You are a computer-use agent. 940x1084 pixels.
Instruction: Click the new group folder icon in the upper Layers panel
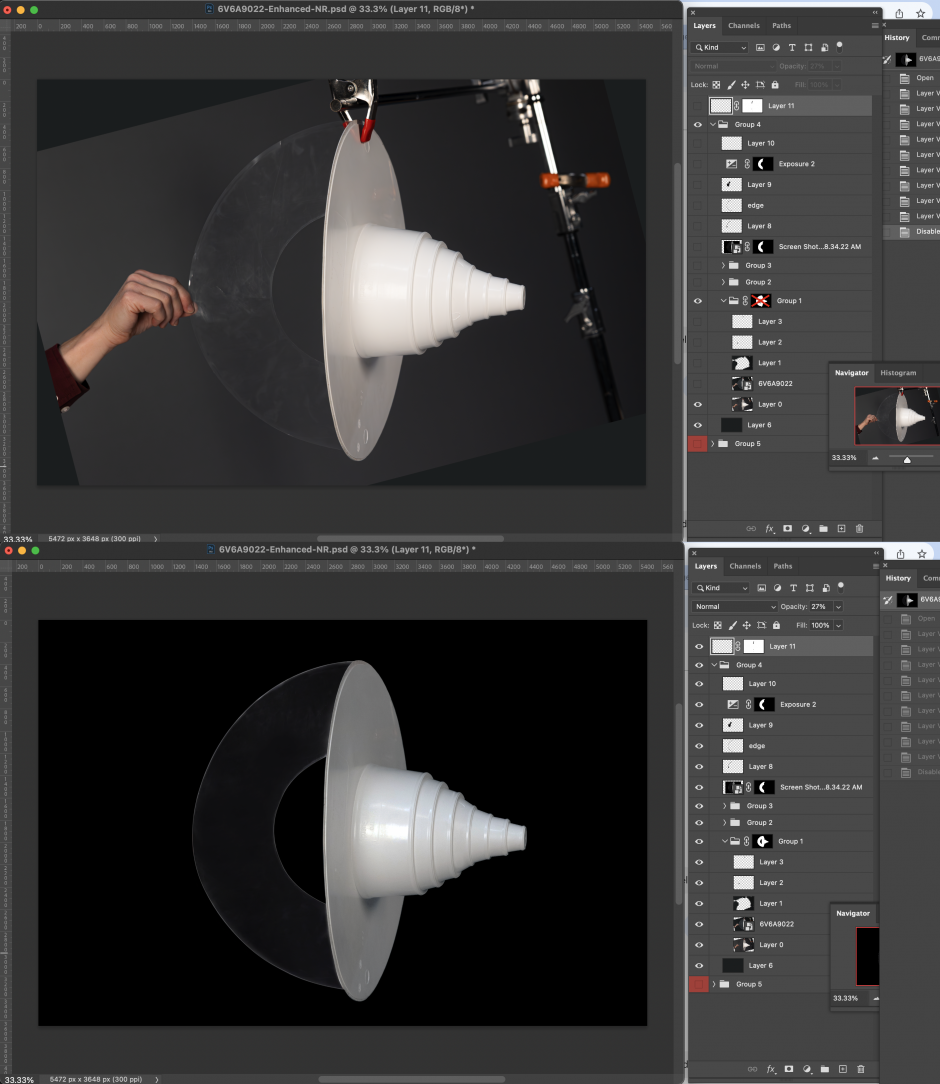click(x=824, y=528)
